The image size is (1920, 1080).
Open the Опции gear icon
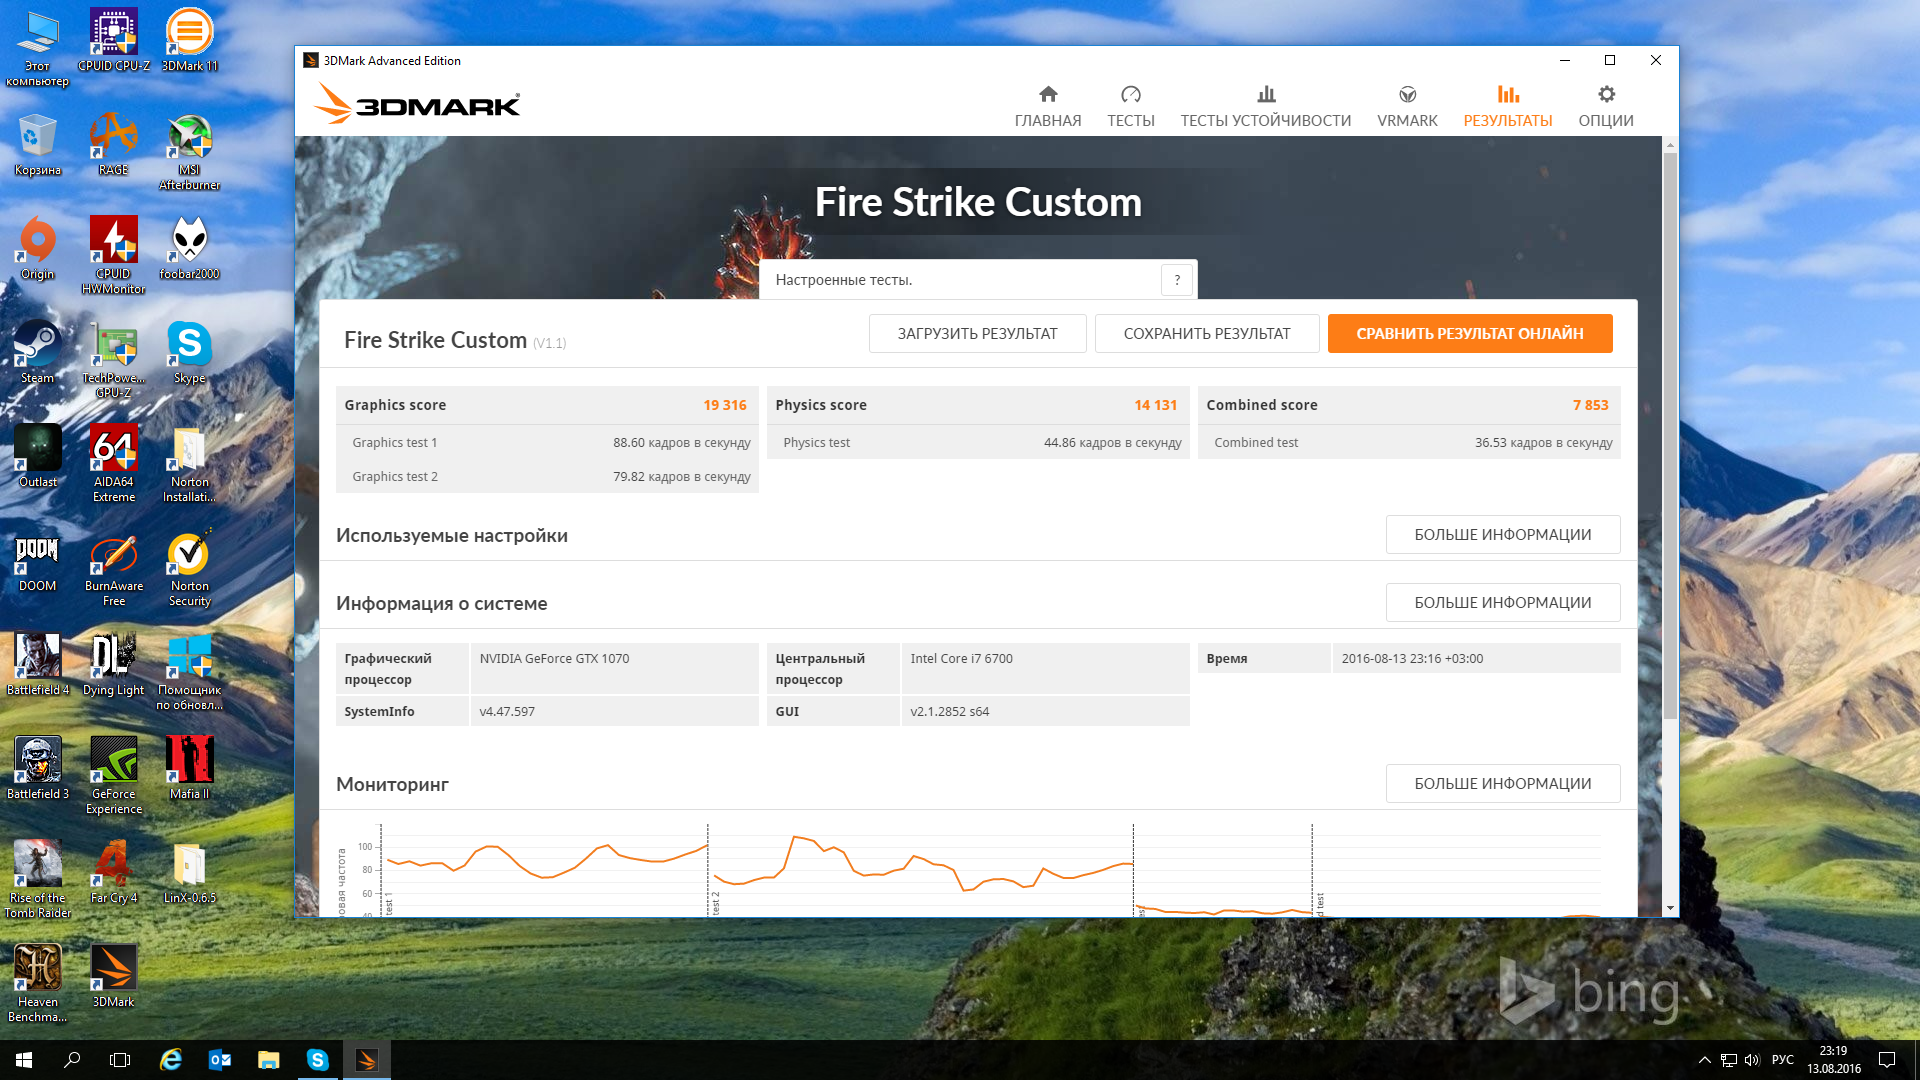pos(1605,94)
